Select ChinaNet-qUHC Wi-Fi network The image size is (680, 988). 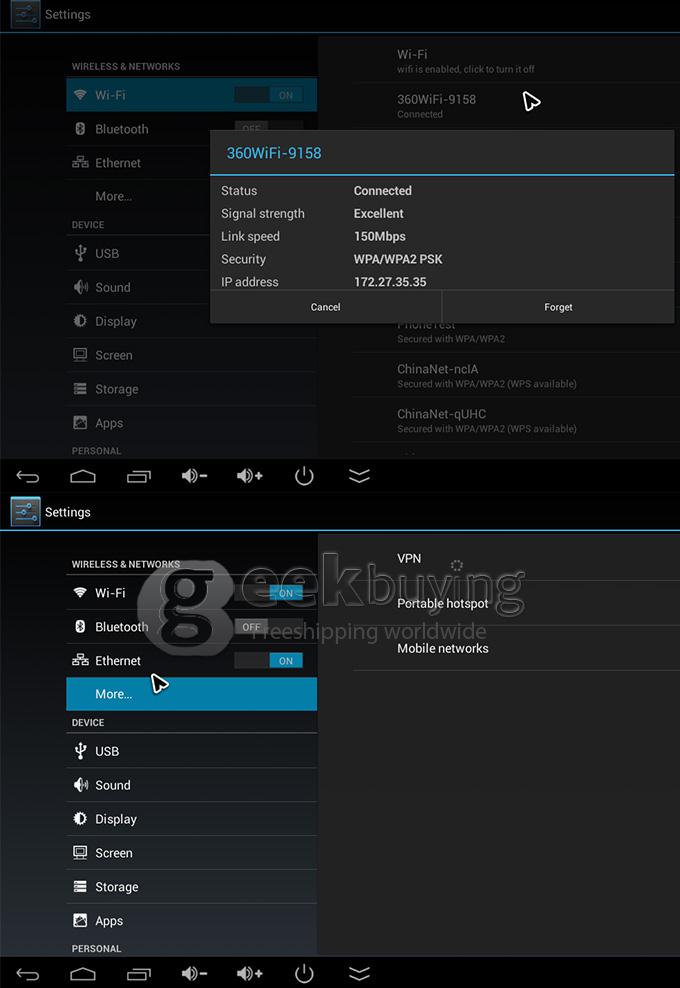pos(516,420)
